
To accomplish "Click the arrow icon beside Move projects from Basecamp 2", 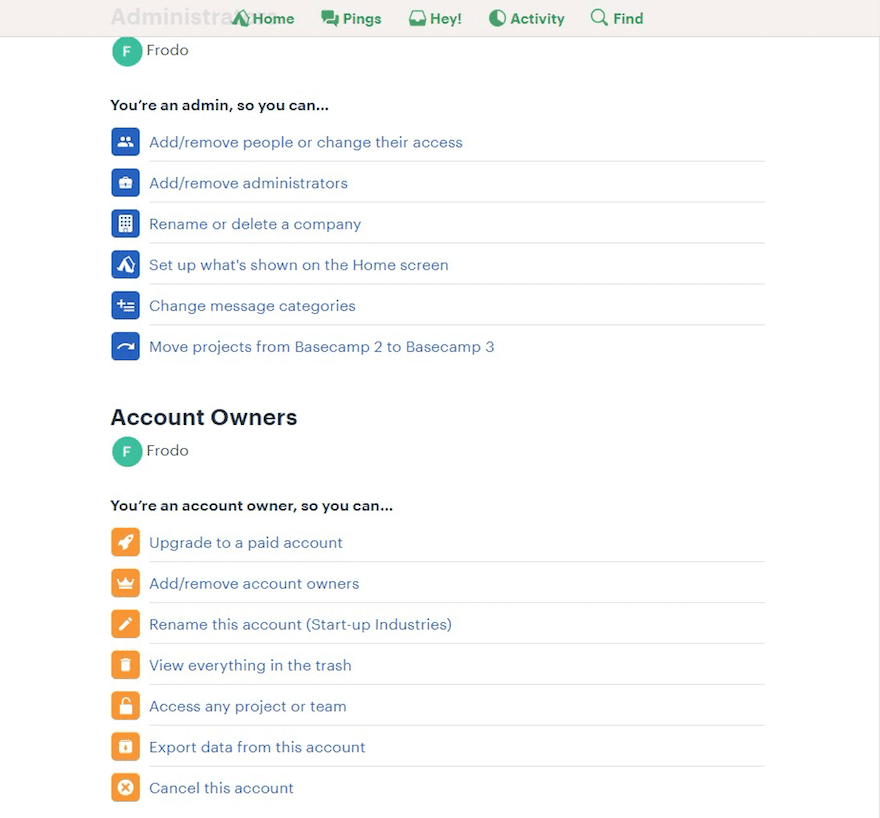I will [x=125, y=347].
